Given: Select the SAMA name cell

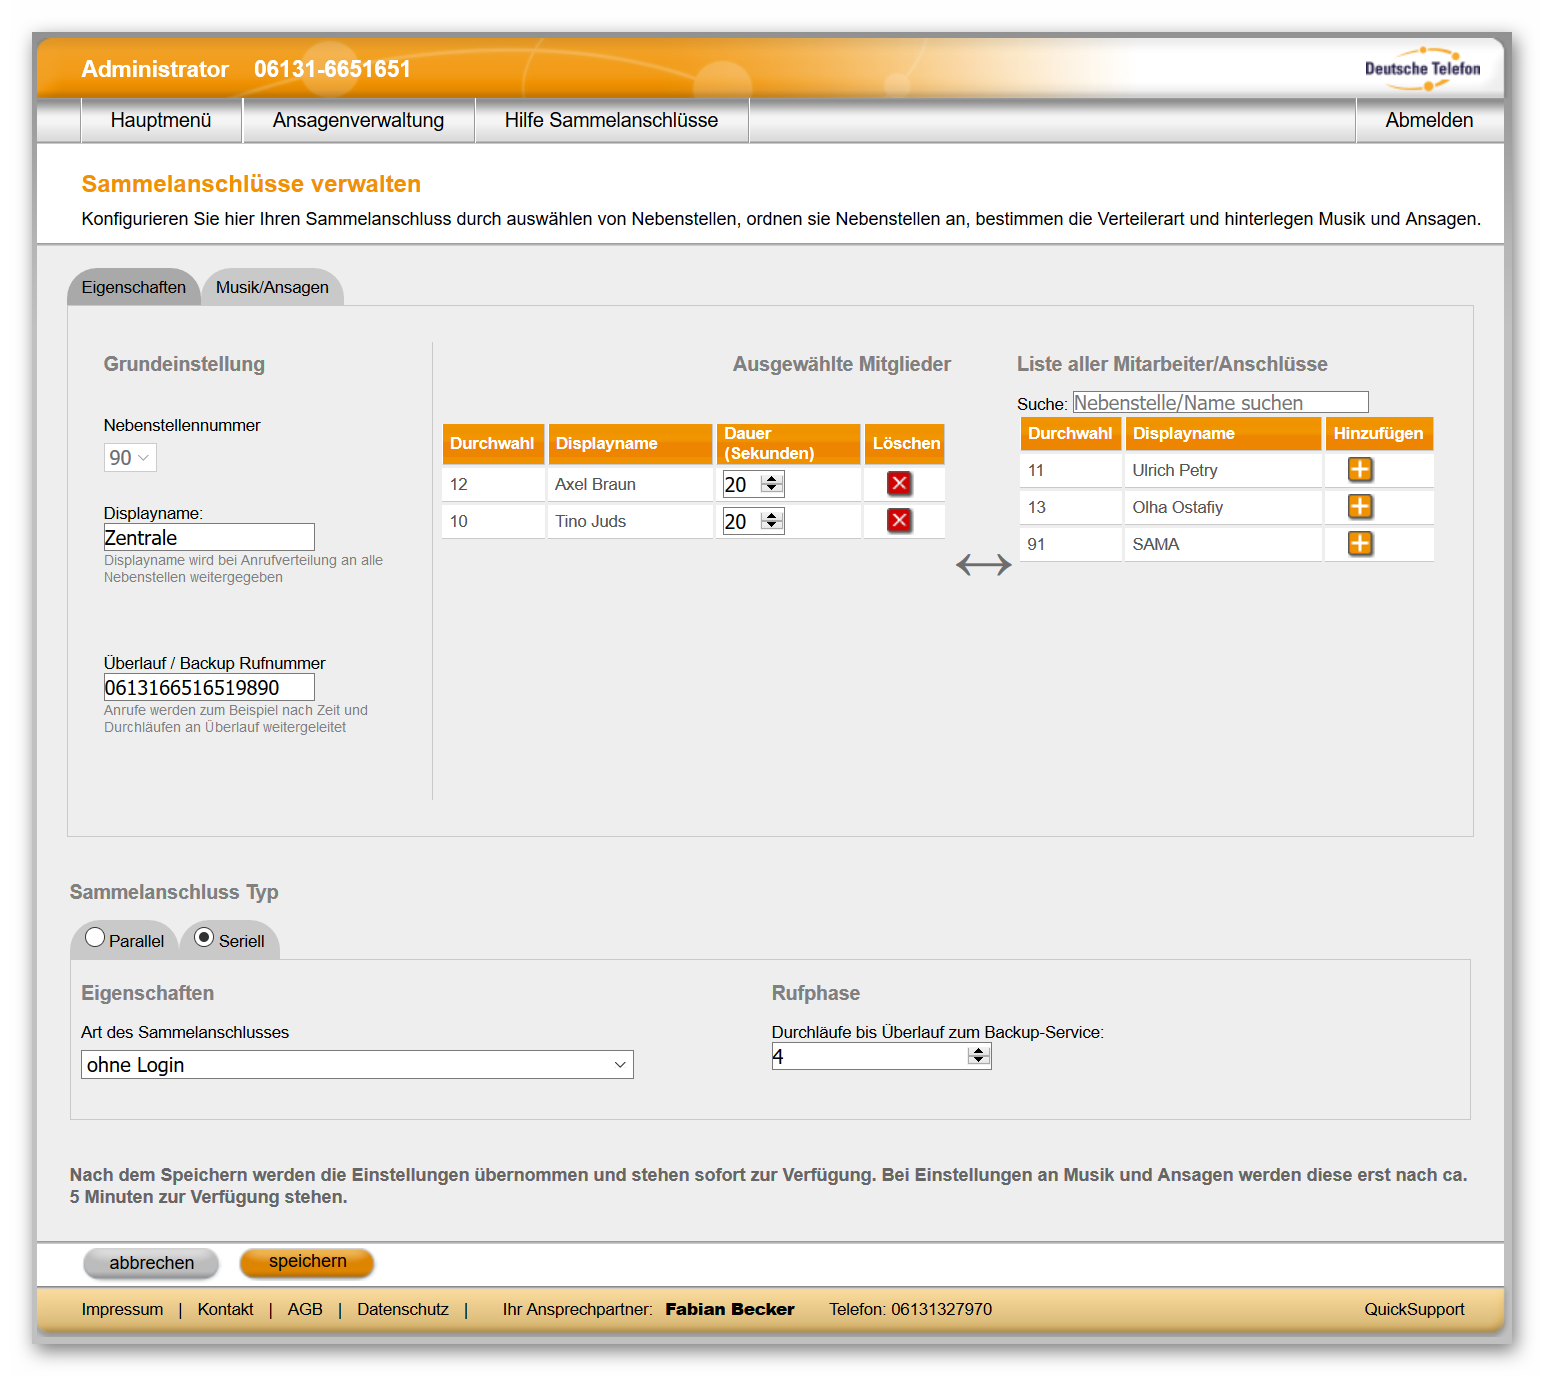Looking at the screenshot, I should [1223, 544].
